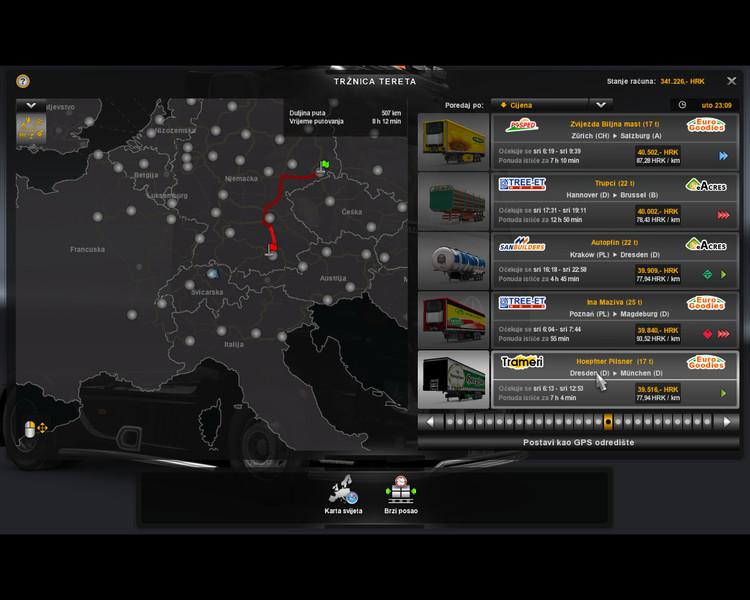Click the green start flag on map
750x600 pixels.
324,164
